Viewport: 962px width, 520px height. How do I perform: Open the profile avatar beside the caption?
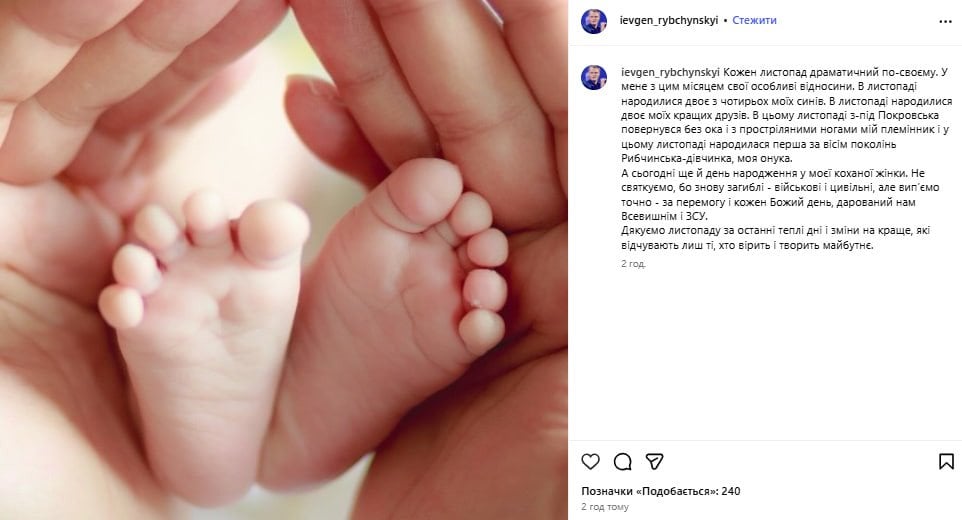(x=594, y=77)
